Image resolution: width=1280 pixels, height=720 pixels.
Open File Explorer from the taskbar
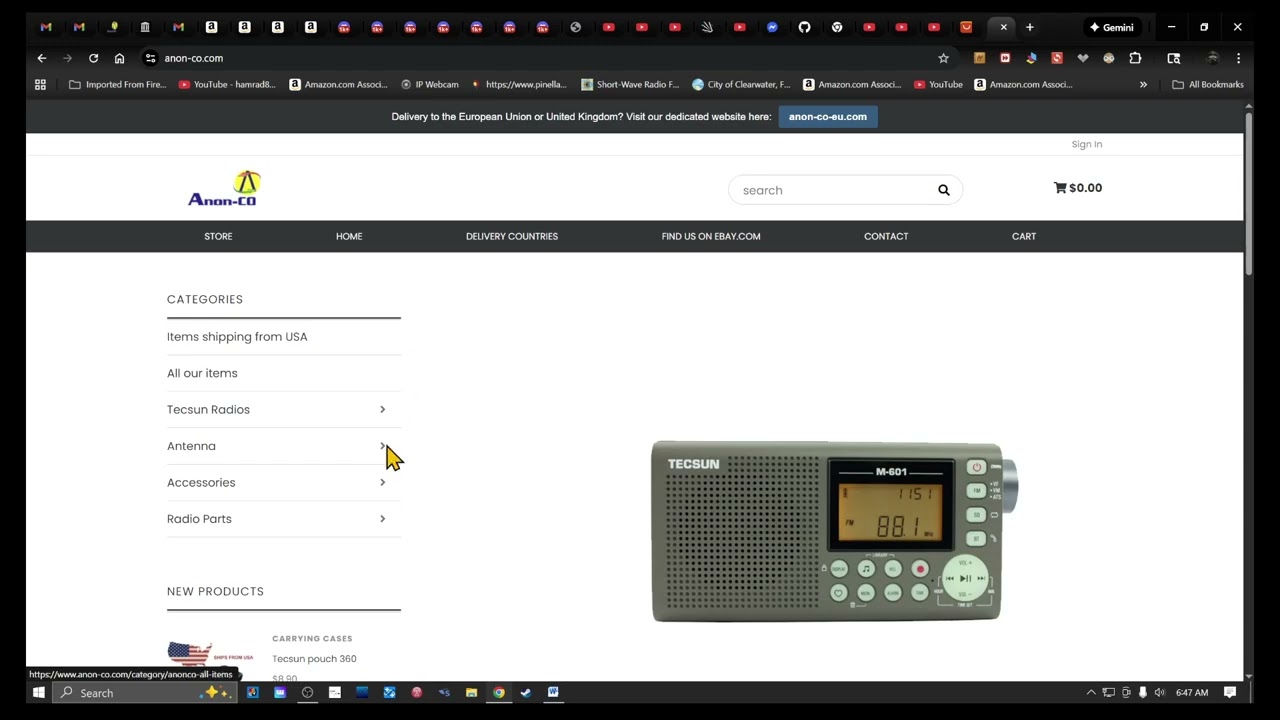471,692
